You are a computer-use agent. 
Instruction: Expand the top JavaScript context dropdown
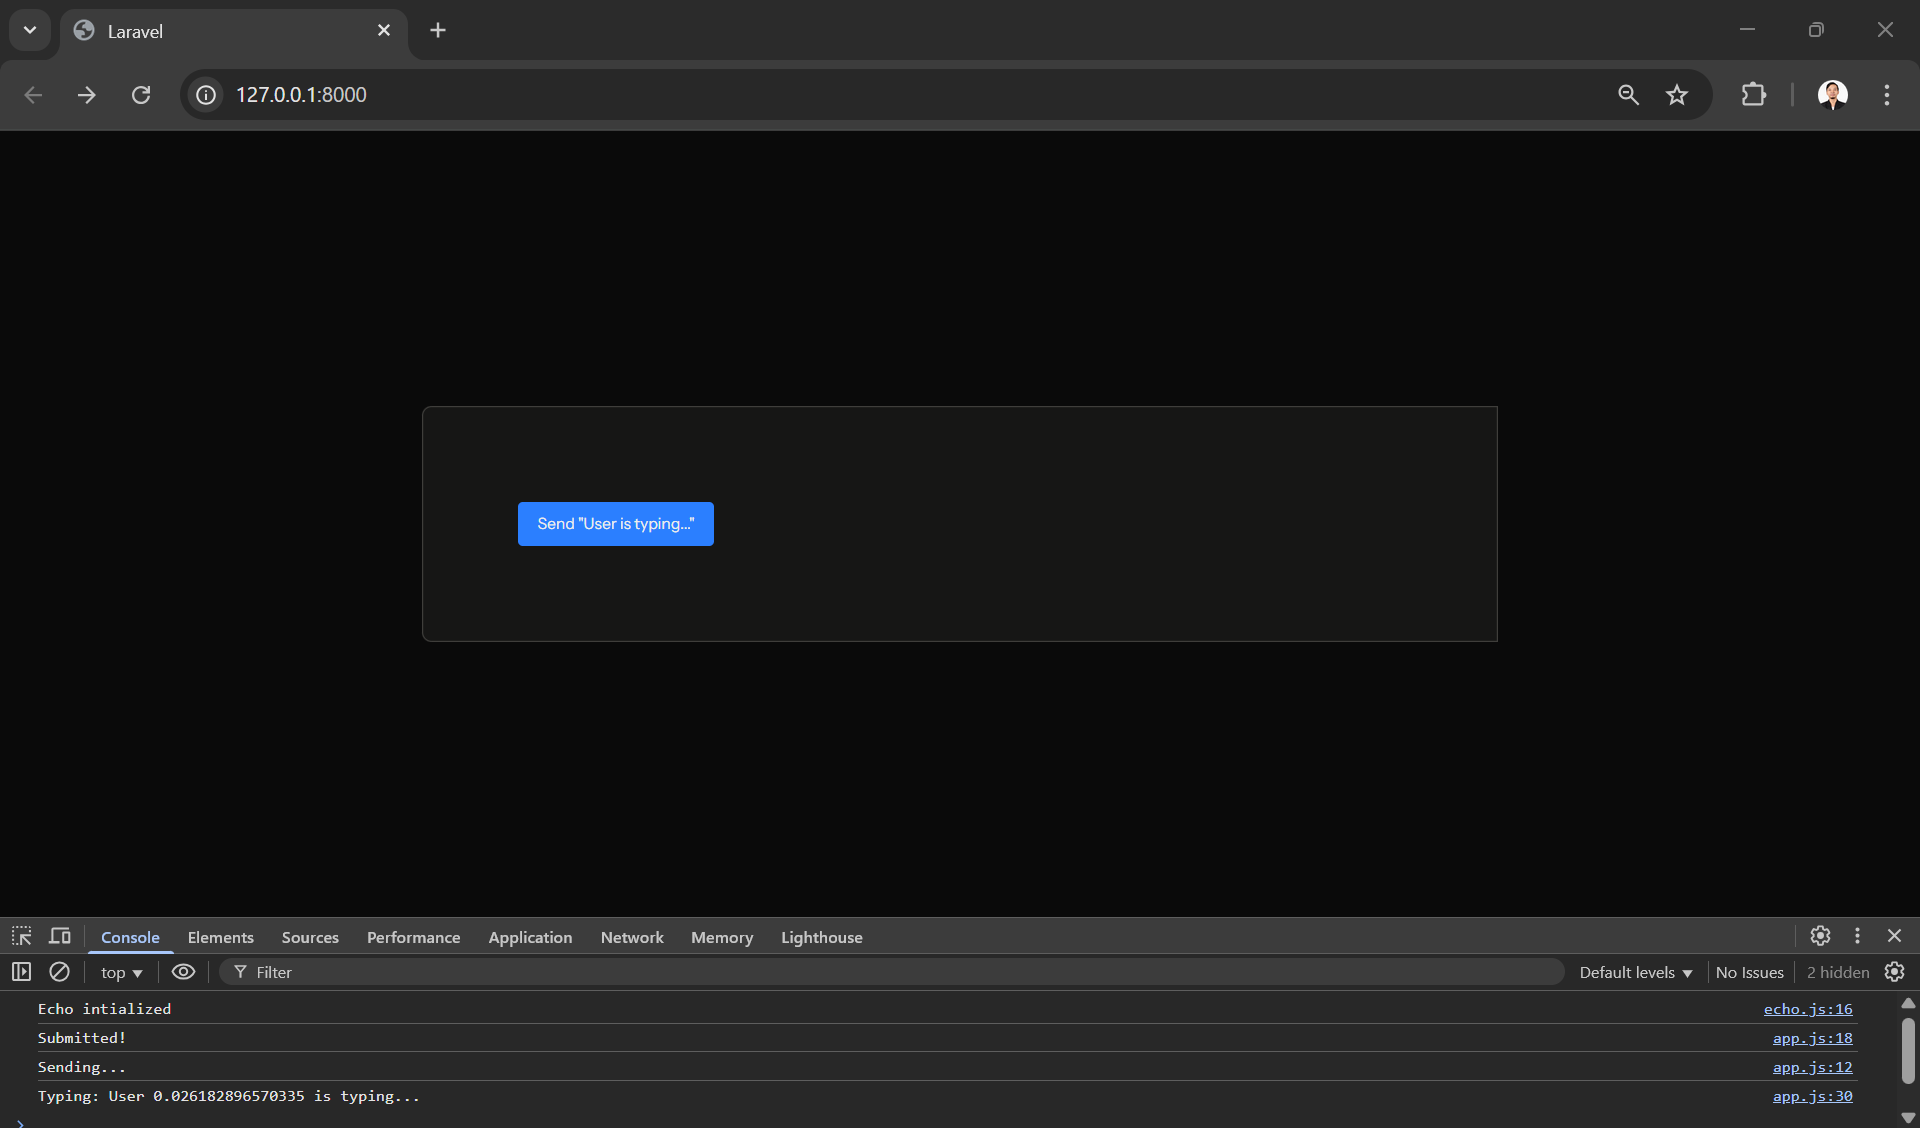click(x=121, y=973)
